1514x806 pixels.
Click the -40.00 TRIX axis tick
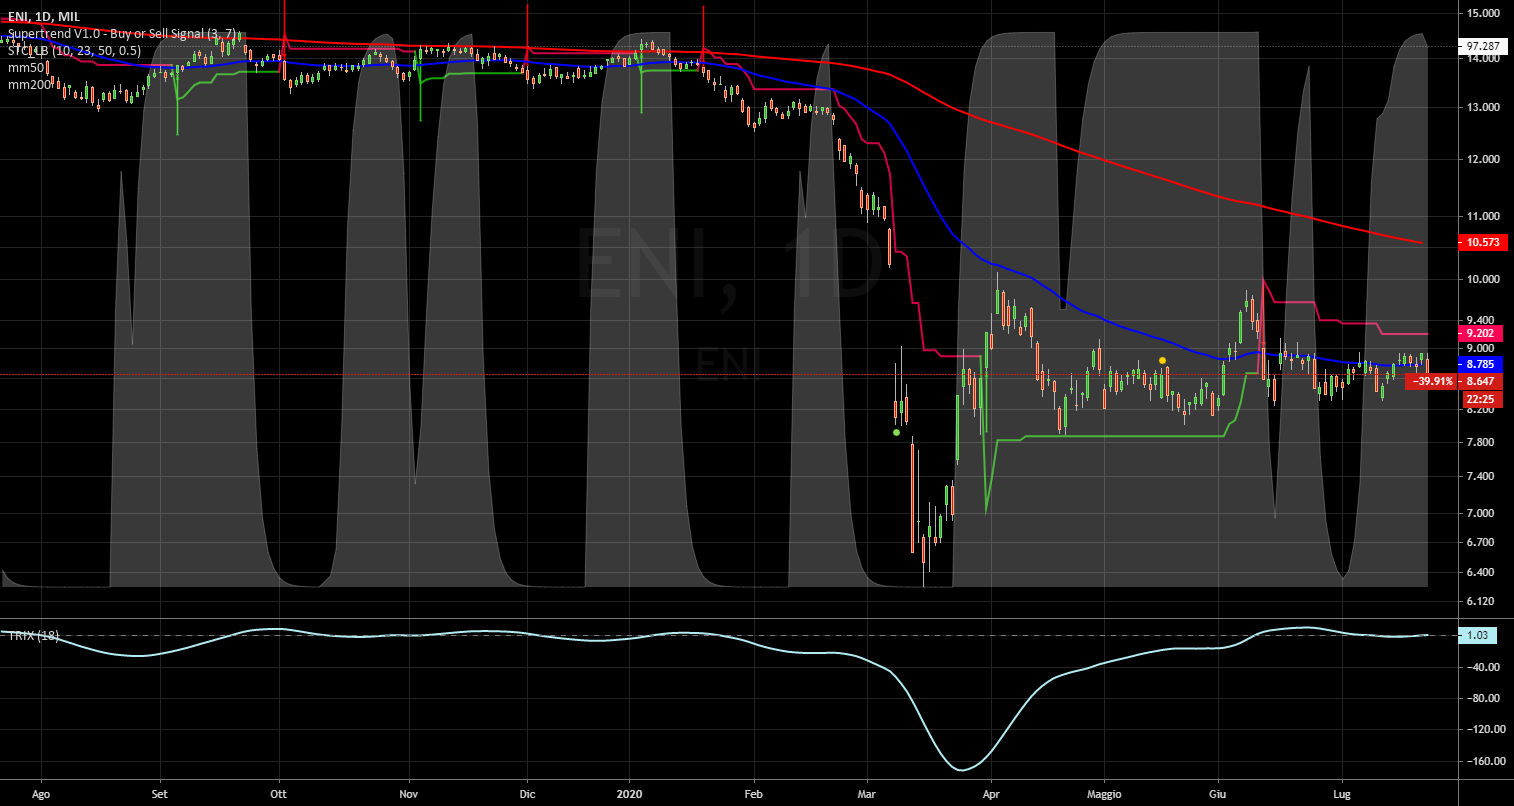1484,667
